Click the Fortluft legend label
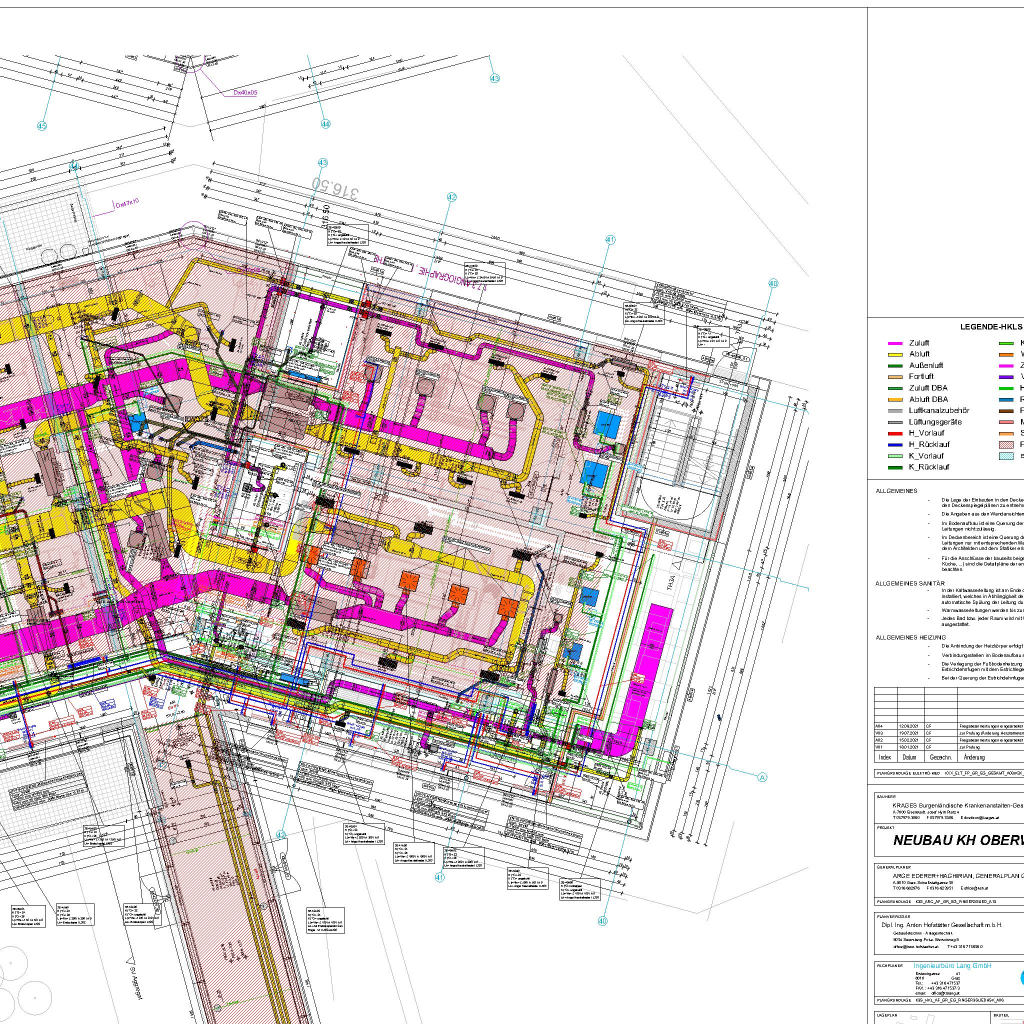1024x1024 pixels. point(923,376)
